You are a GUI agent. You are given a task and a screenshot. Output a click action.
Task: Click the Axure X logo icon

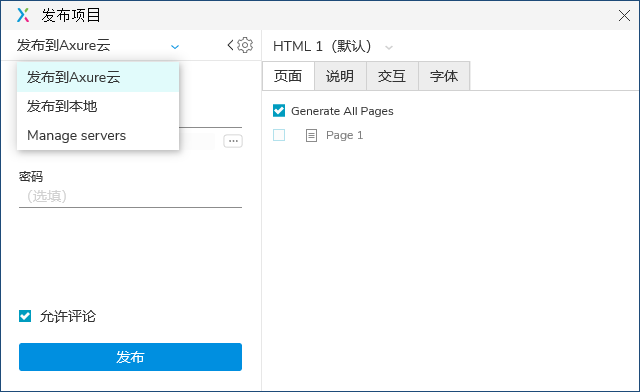click(23, 15)
